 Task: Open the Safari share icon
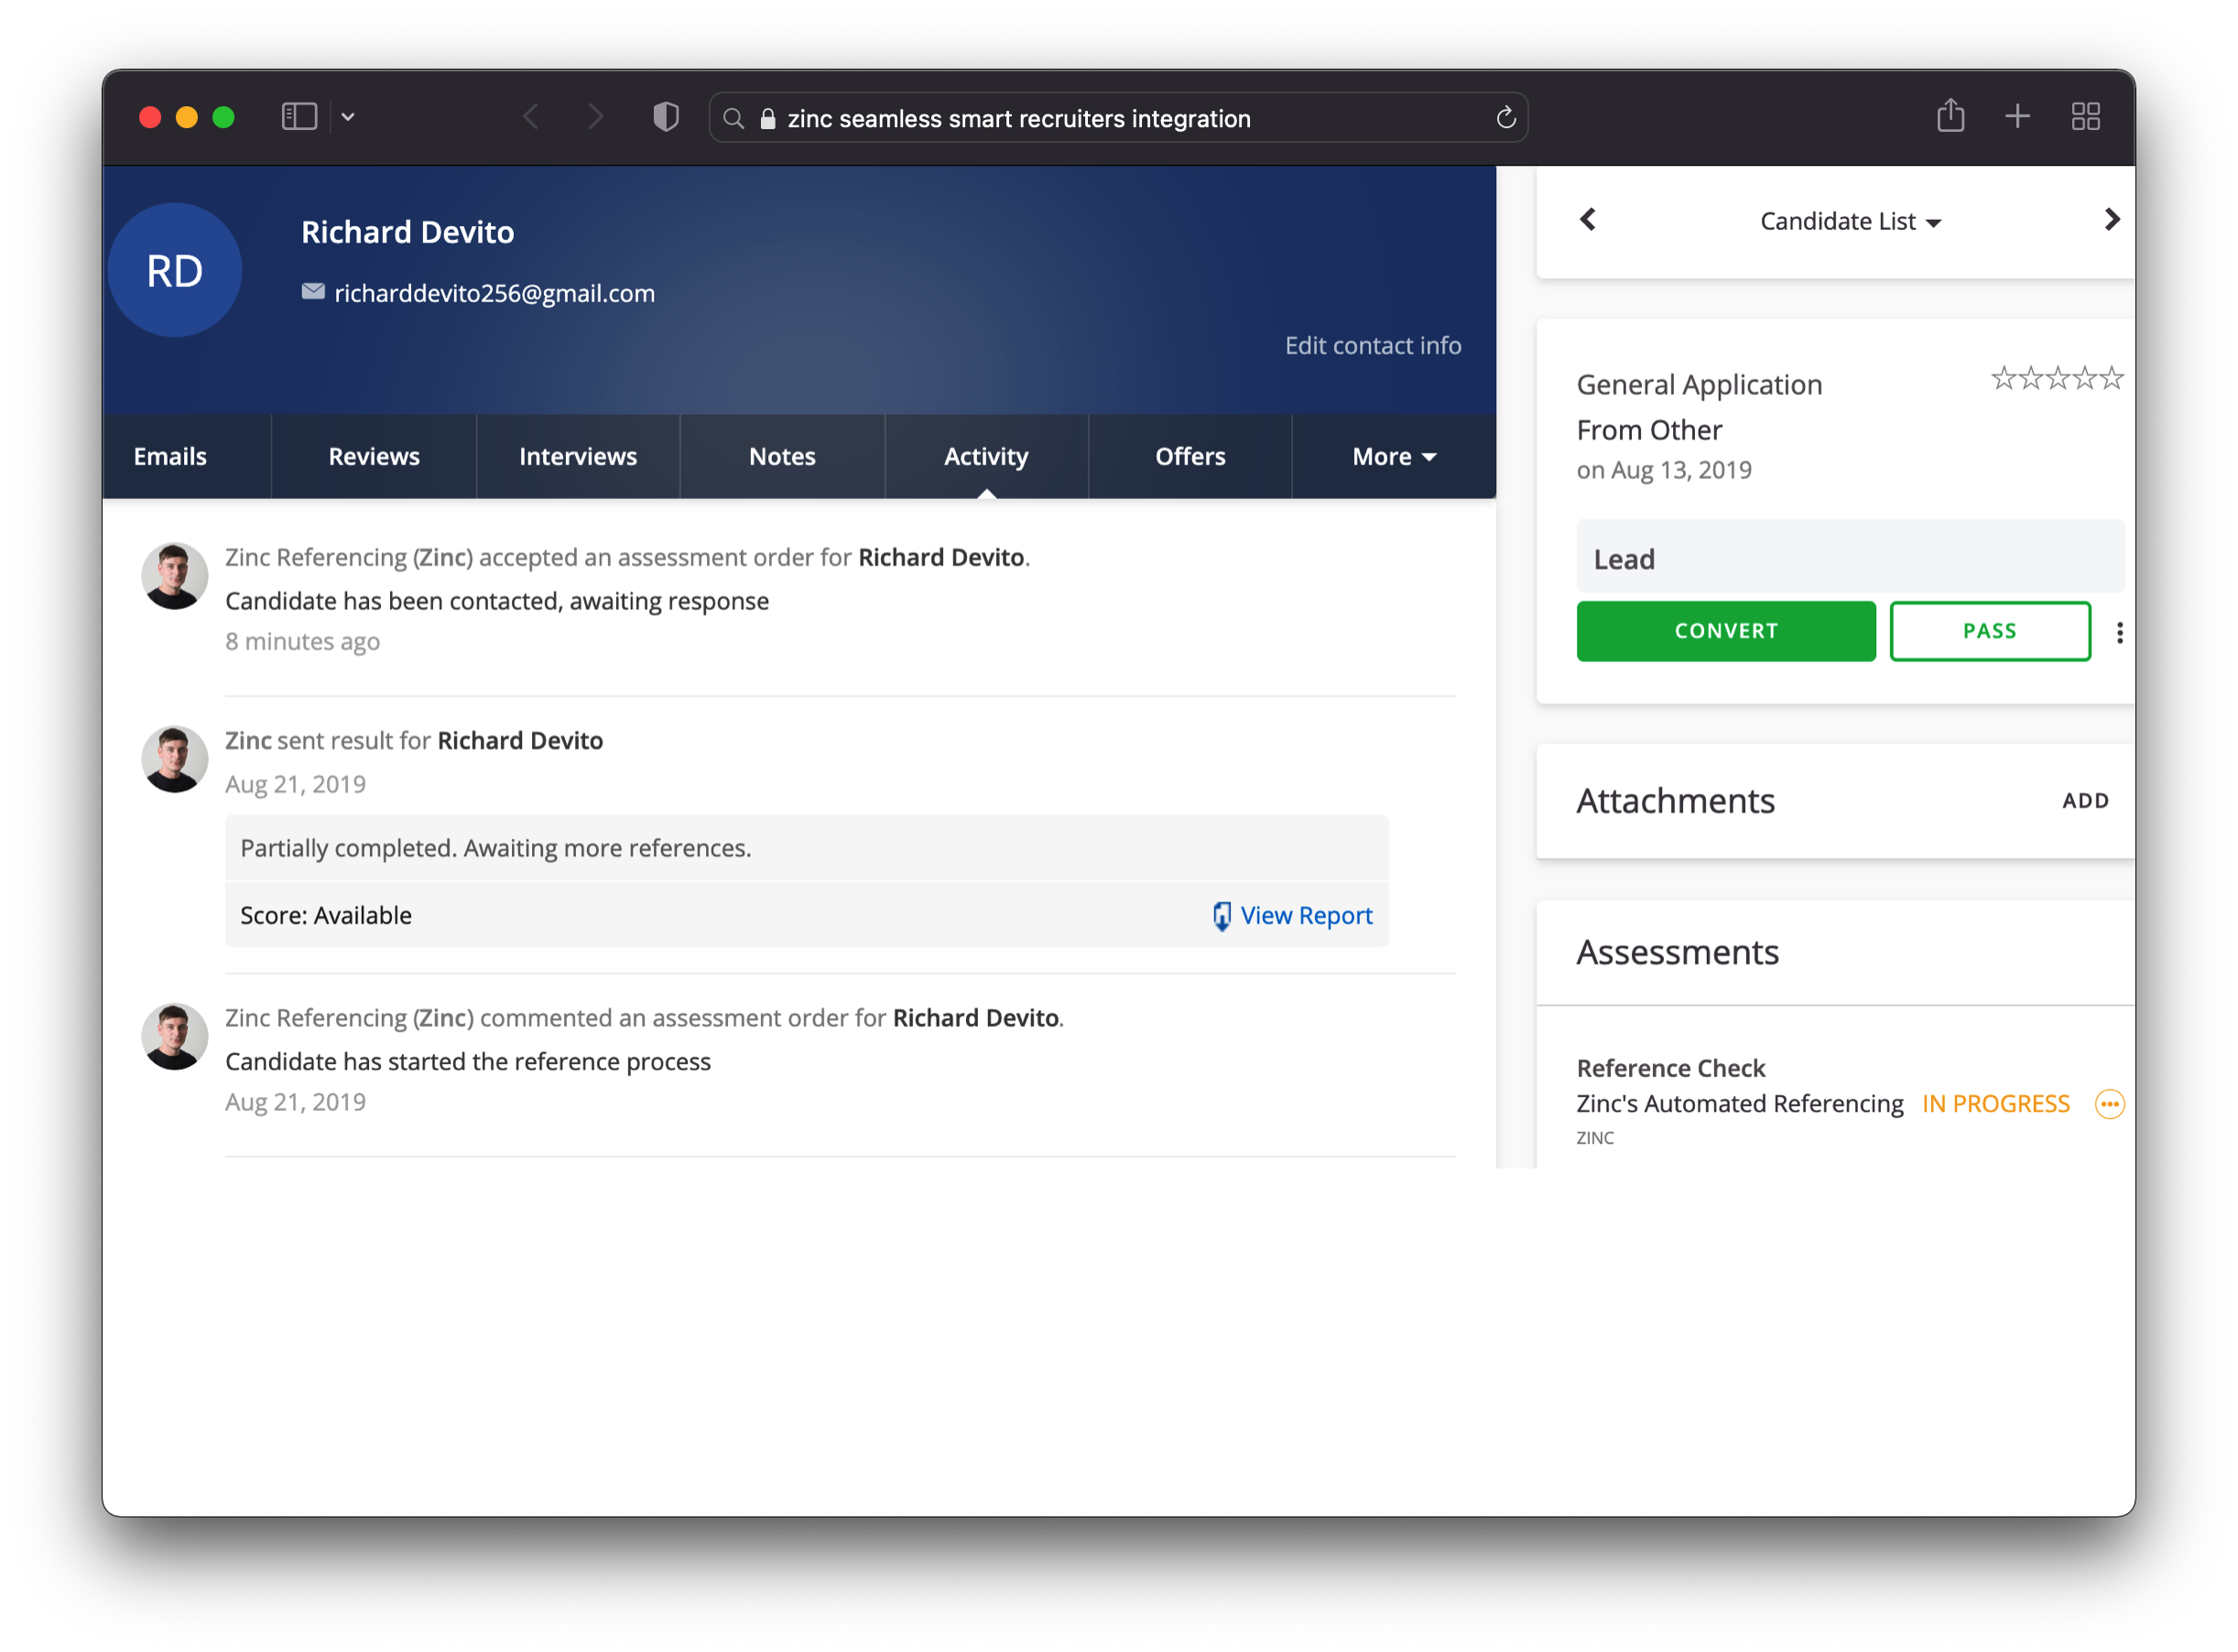(x=1951, y=117)
